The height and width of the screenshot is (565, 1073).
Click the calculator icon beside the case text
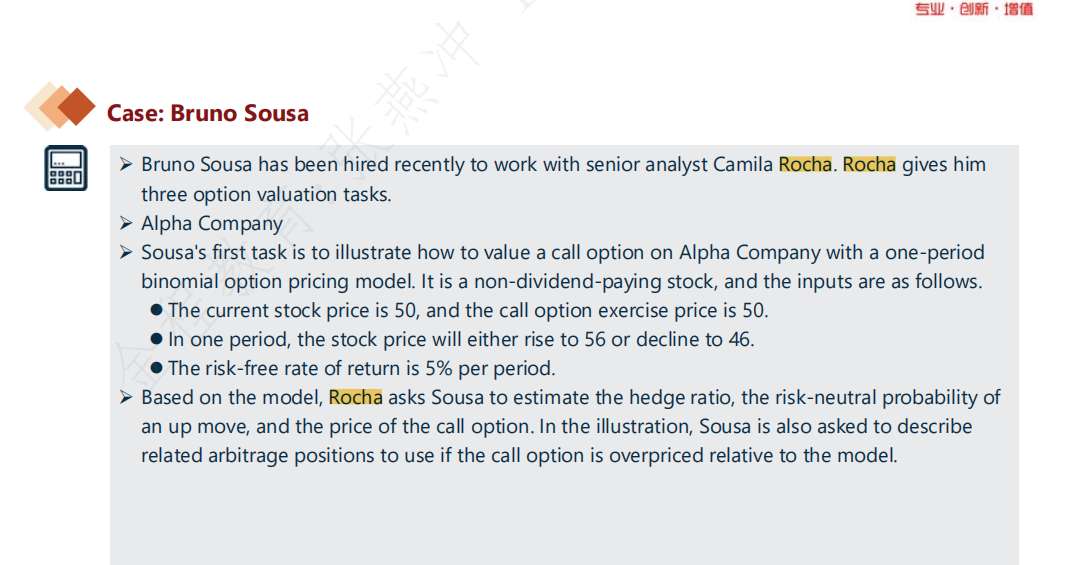66,168
